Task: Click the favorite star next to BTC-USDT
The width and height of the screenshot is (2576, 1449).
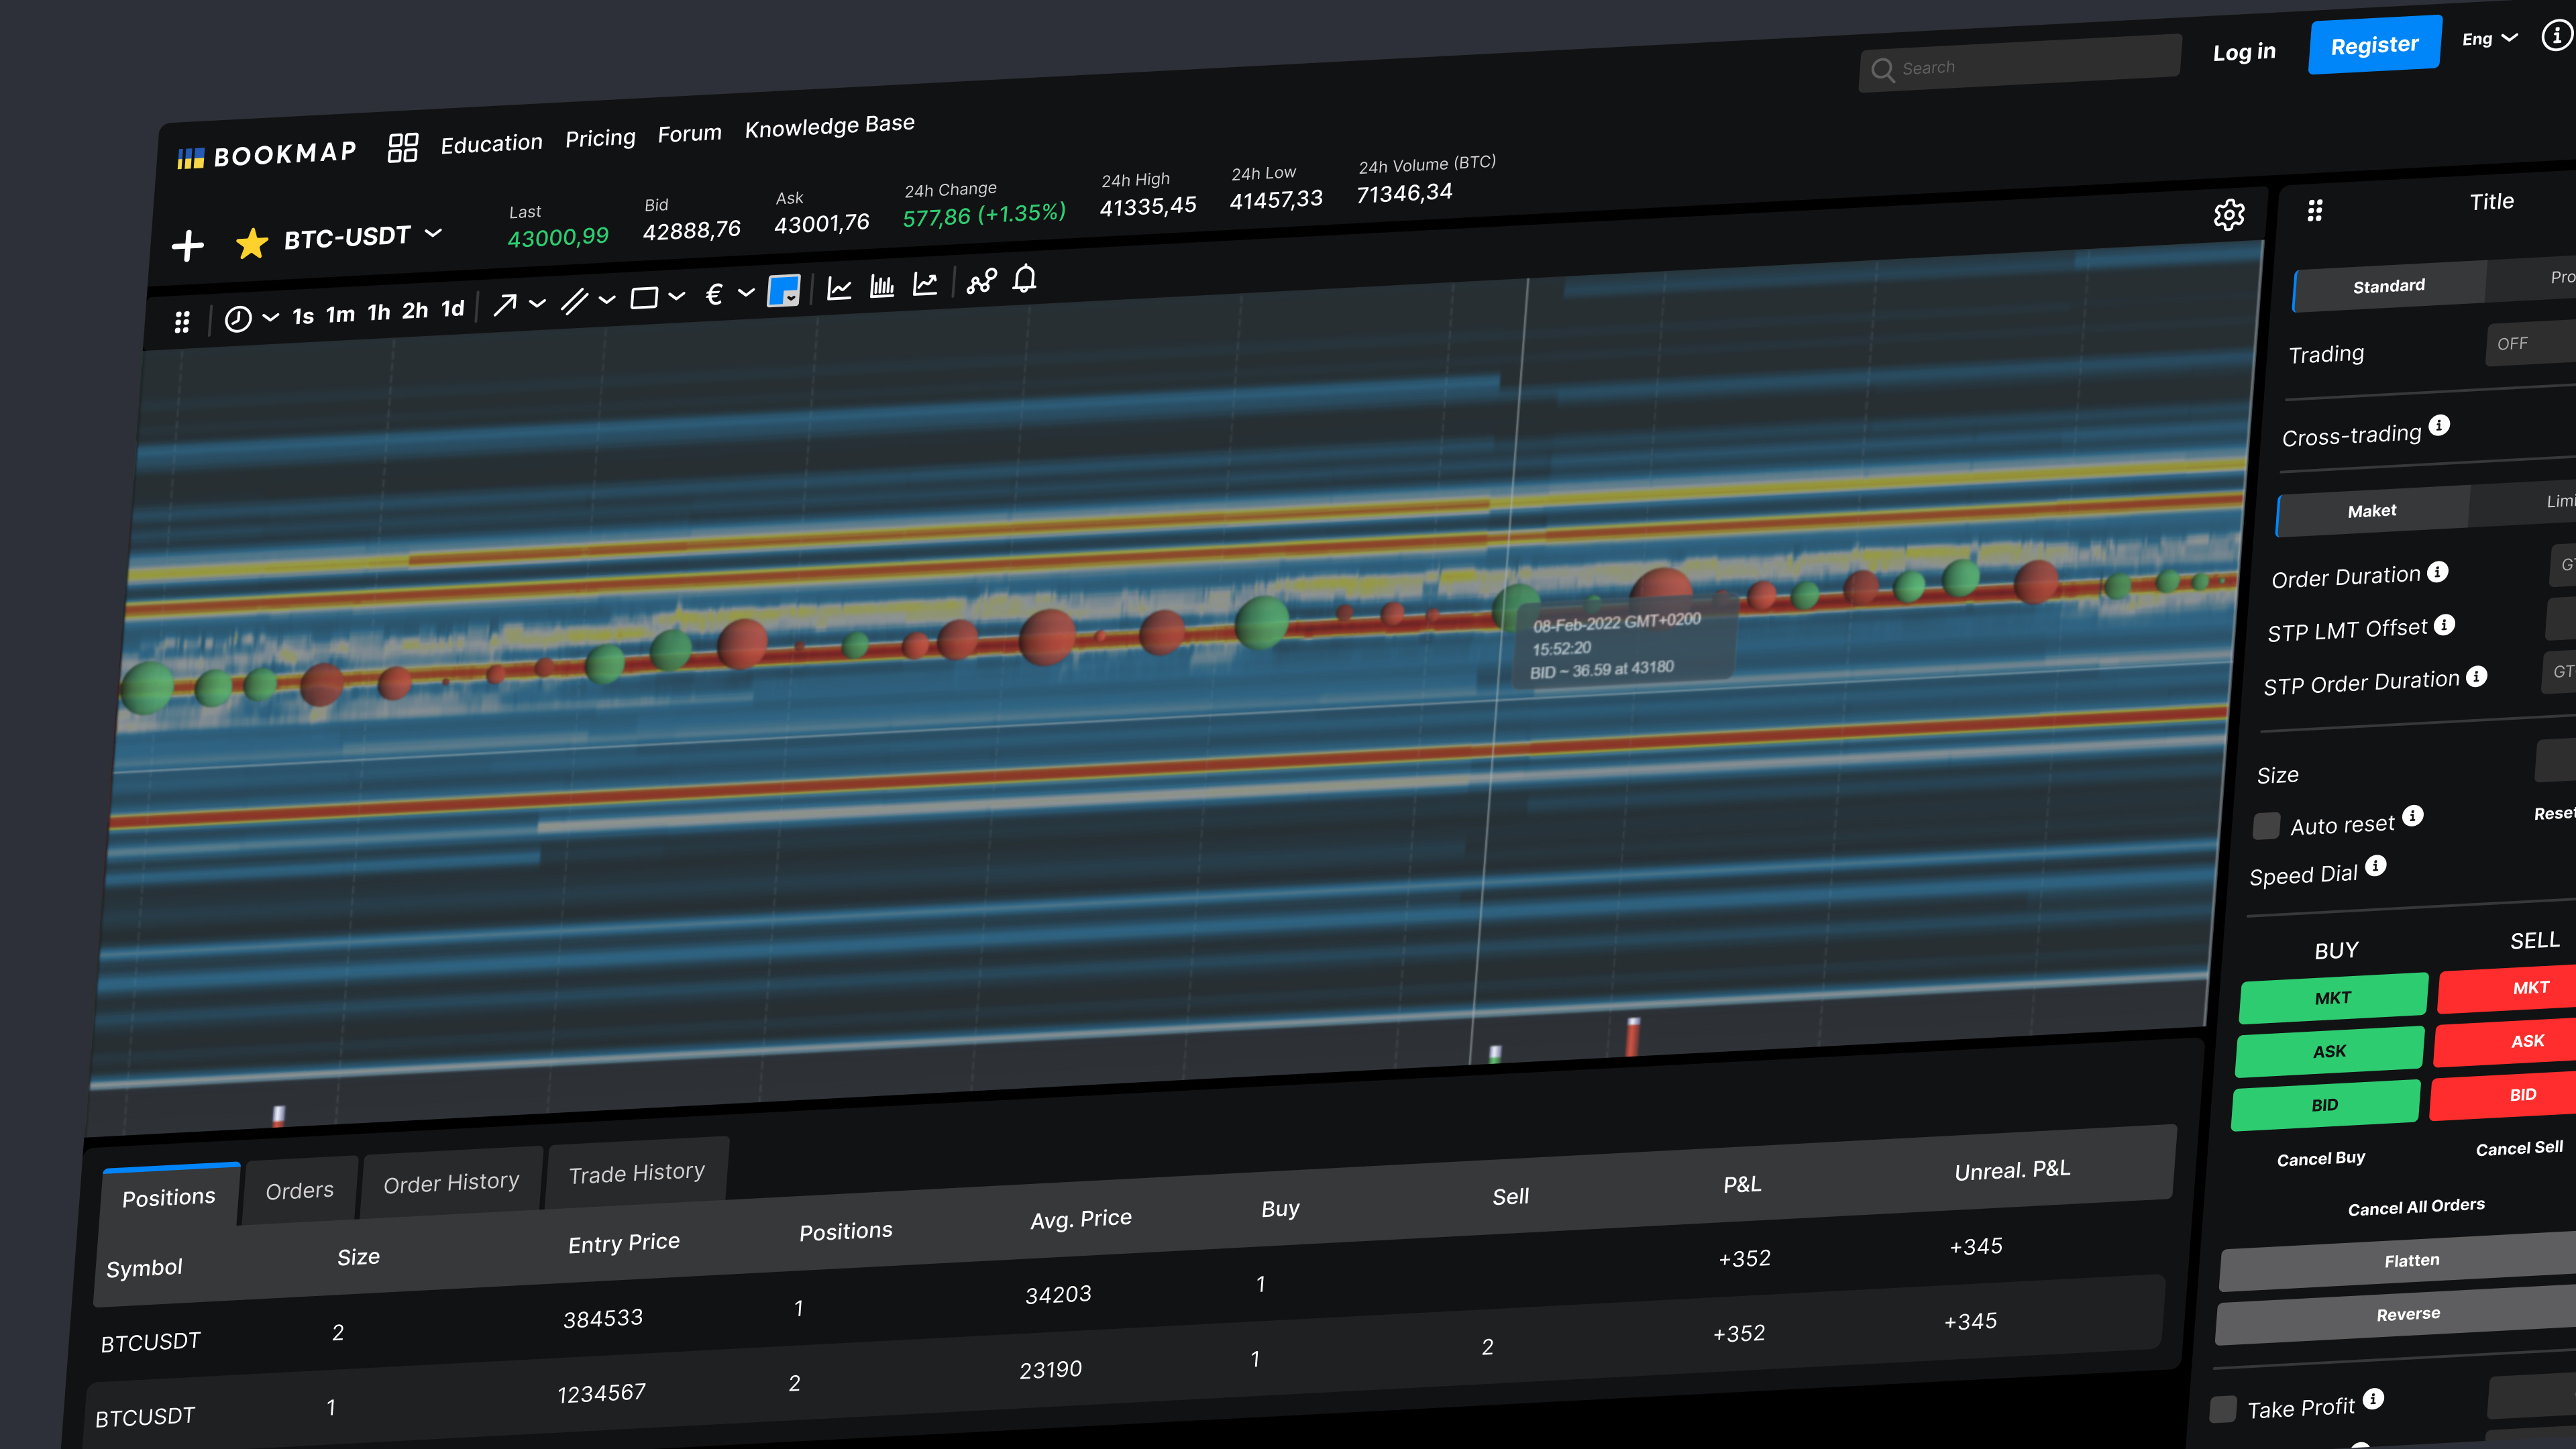Action: pyautogui.click(x=251, y=243)
